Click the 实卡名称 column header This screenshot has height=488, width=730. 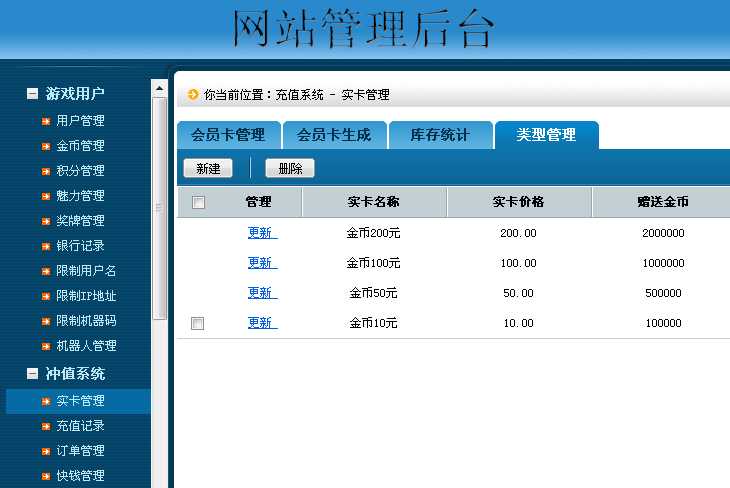[x=373, y=202]
